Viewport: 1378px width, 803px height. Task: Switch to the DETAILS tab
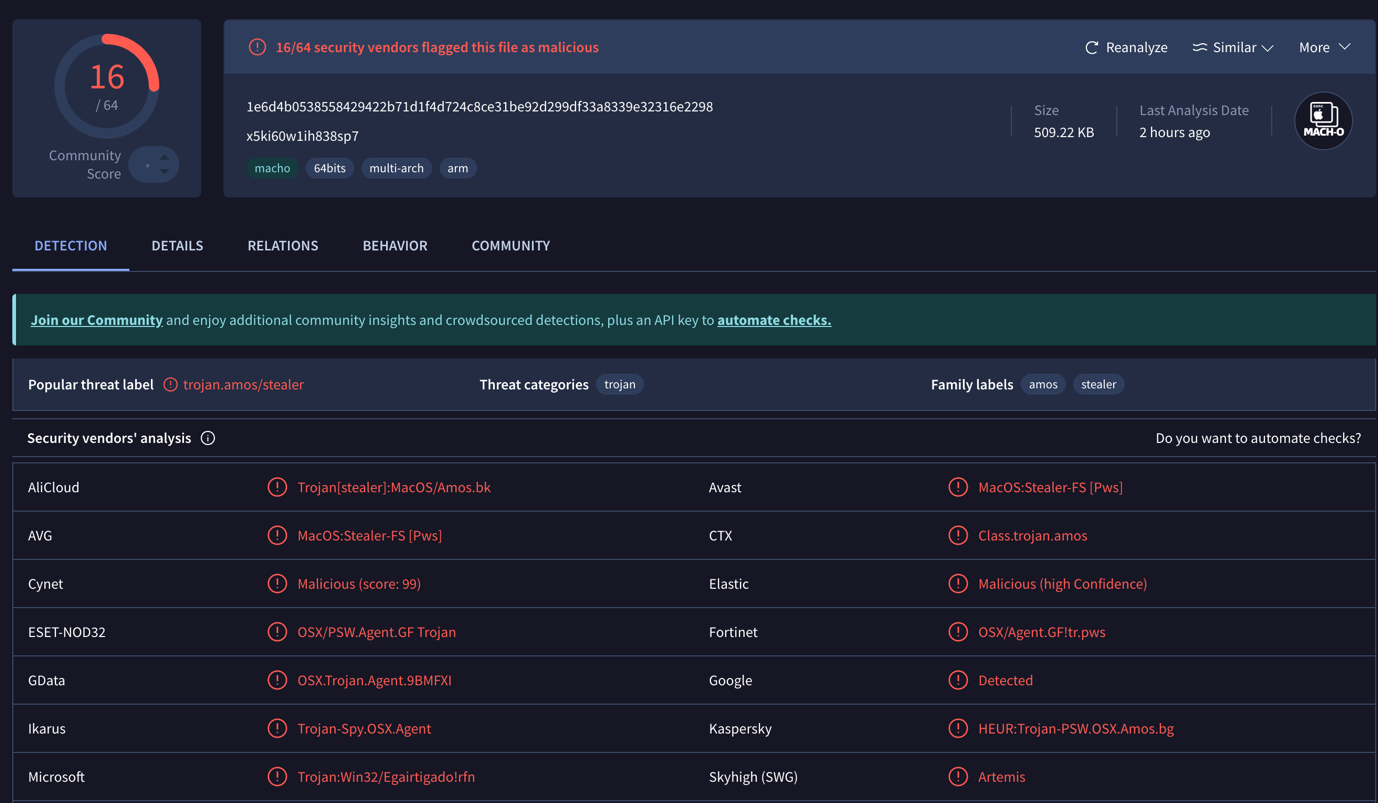point(177,246)
